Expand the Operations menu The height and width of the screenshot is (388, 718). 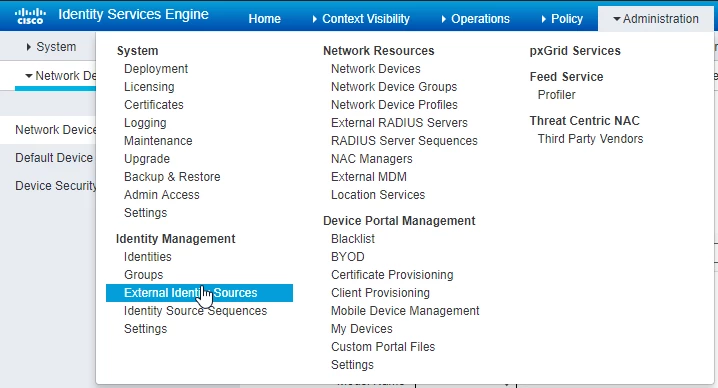pyautogui.click(x=475, y=19)
